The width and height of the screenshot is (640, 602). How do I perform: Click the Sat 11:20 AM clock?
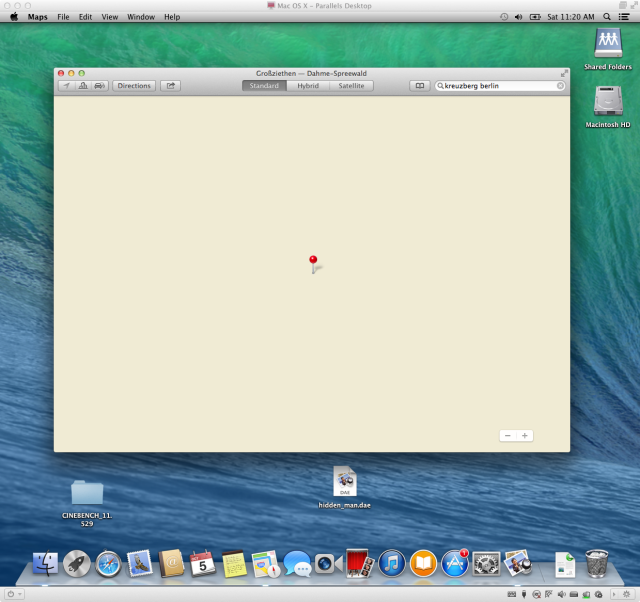(571, 17)
